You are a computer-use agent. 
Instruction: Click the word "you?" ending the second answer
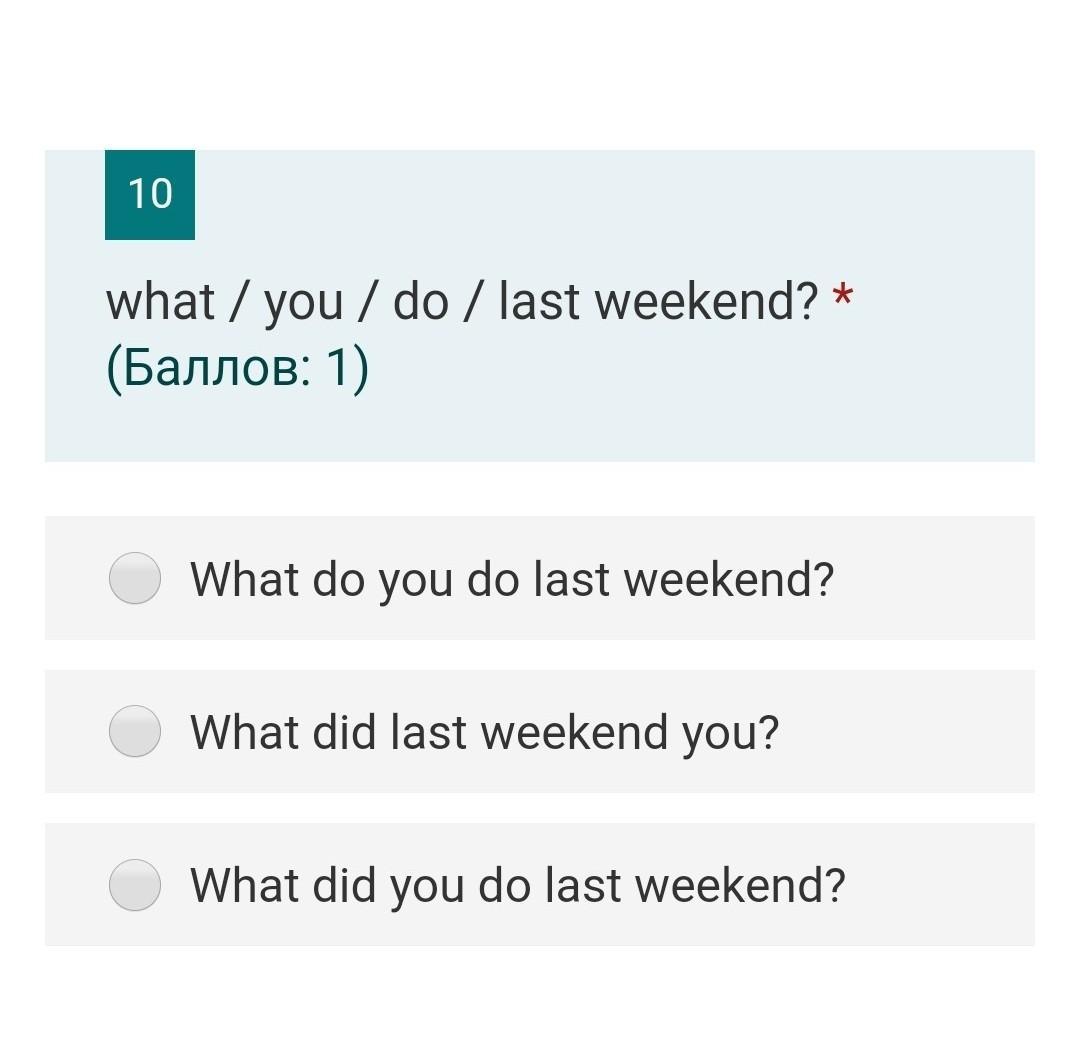[730, 734]
